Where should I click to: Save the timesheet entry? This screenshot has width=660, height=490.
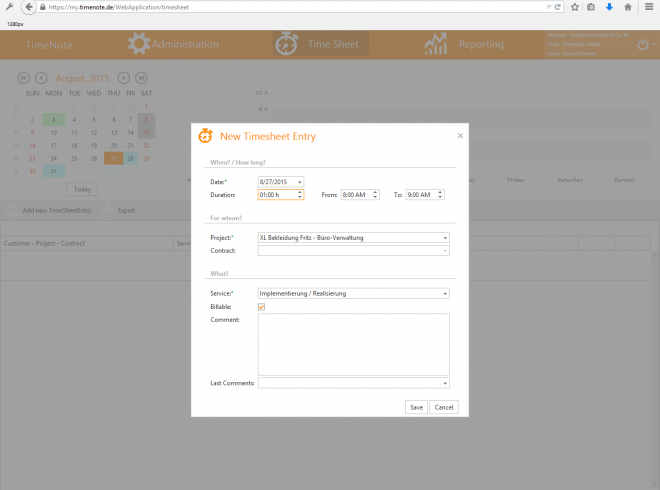coord(416,407)
